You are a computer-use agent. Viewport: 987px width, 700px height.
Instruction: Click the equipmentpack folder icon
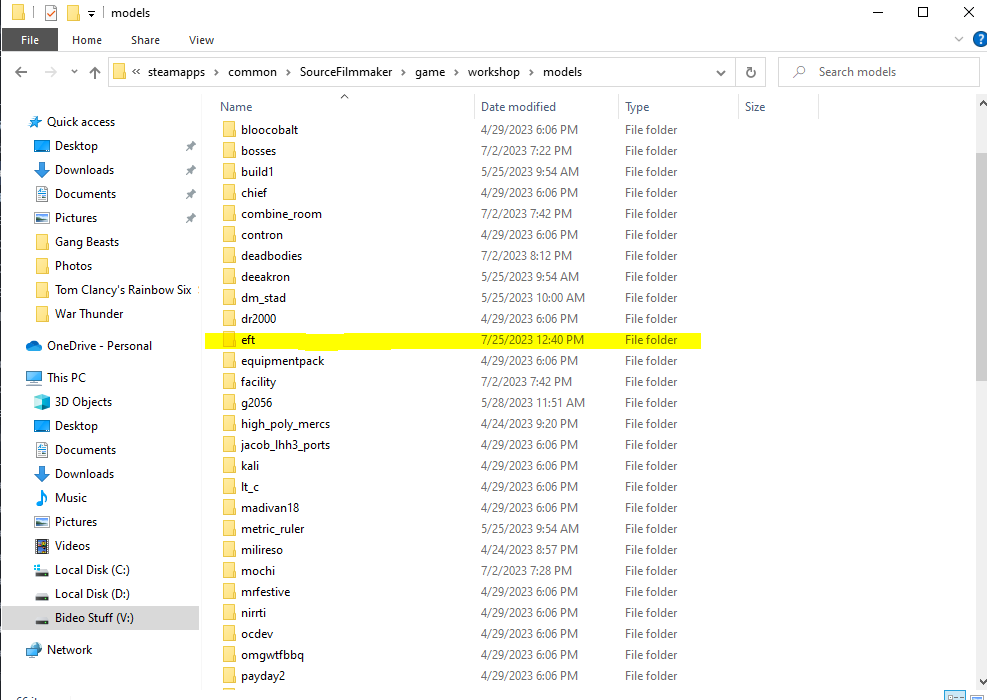(x=228, y=361)
